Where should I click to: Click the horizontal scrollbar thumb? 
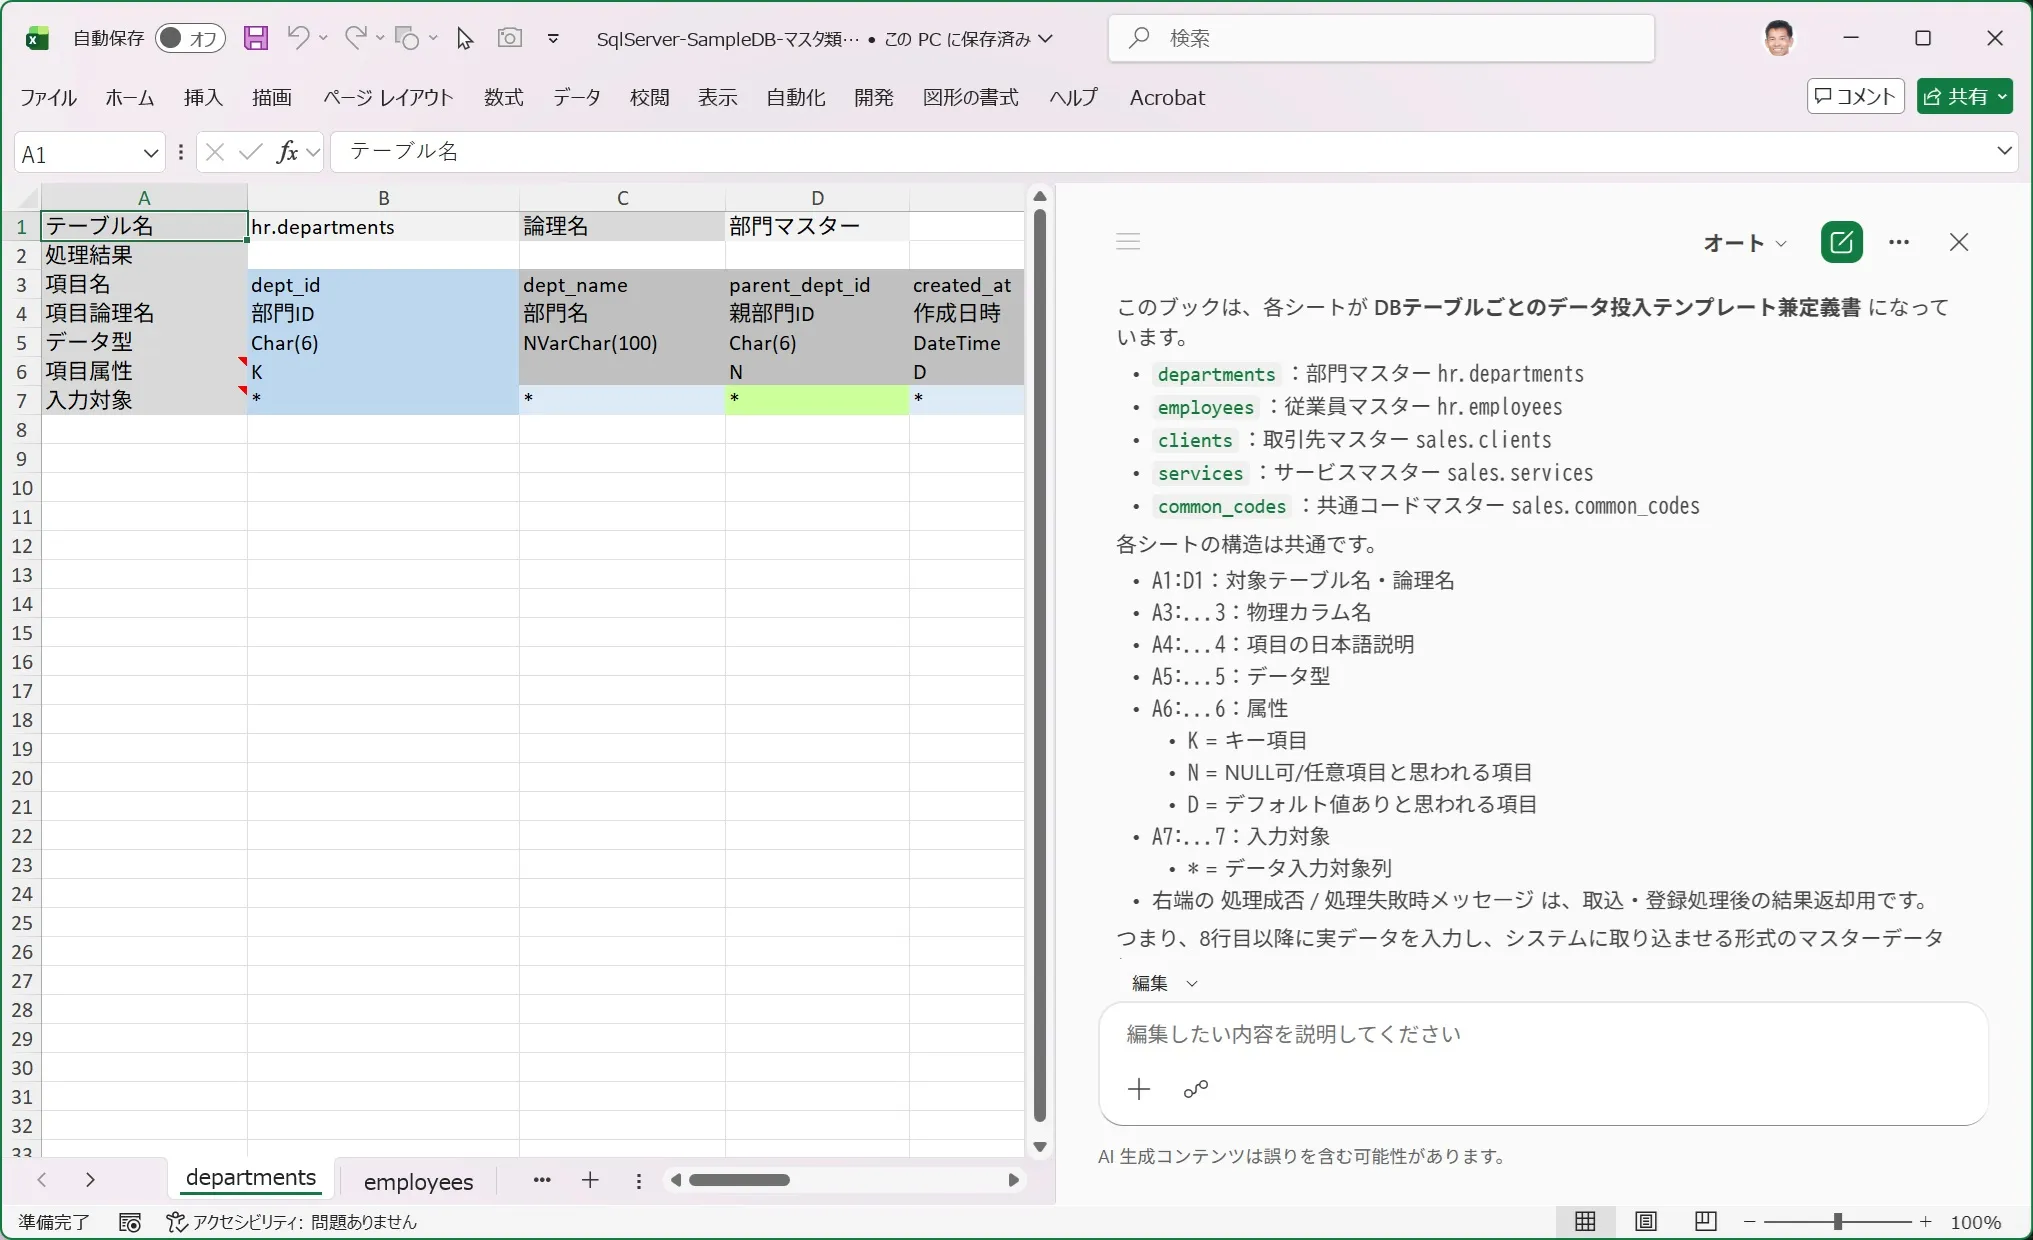739,1180
